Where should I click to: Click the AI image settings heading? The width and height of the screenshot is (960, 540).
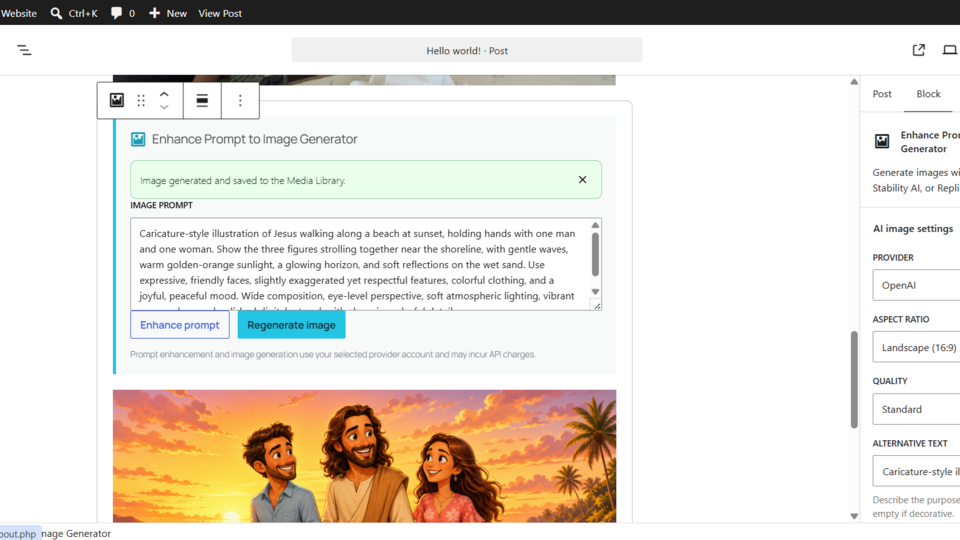(x=913, y=228)
